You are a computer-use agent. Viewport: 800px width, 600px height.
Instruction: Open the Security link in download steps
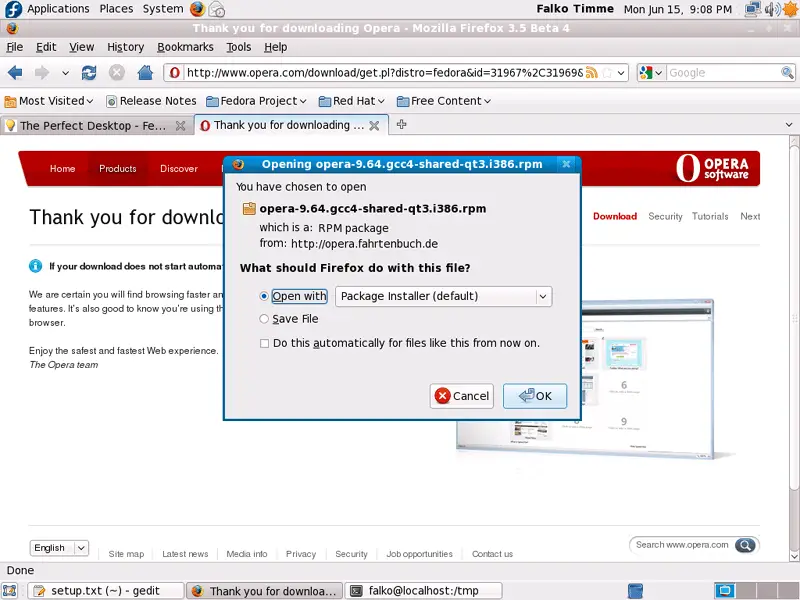coord(665,216)
